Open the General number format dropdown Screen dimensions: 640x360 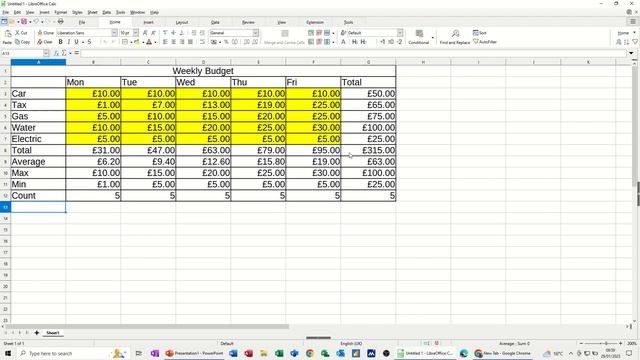click(x=255, y=33)
